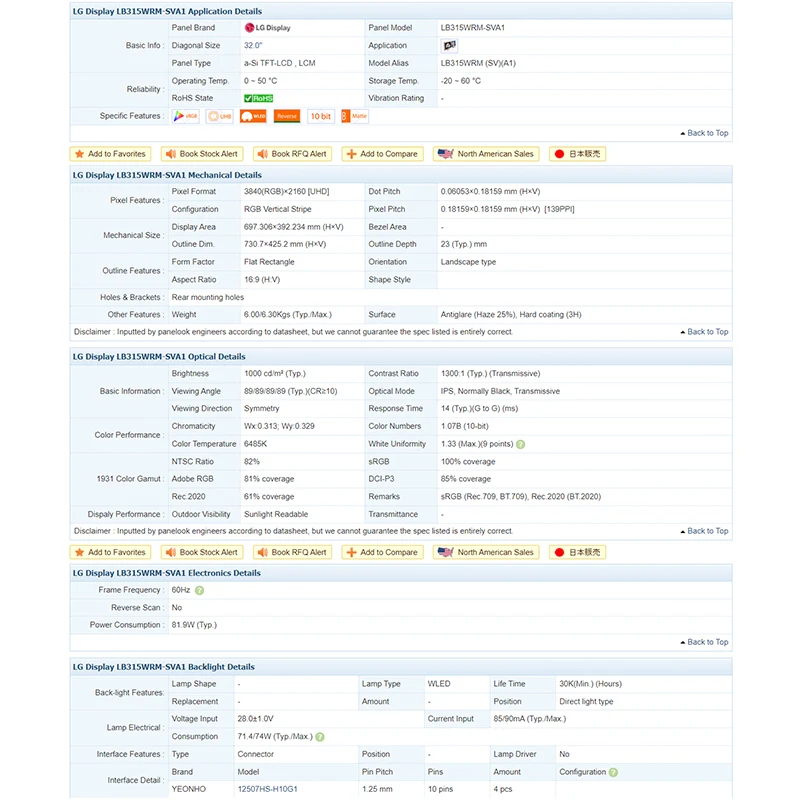Viewport: 800px width, 800px height.
Task: Click Book Stock Alert above Electronics Details
Action: (x=202, y=553)
